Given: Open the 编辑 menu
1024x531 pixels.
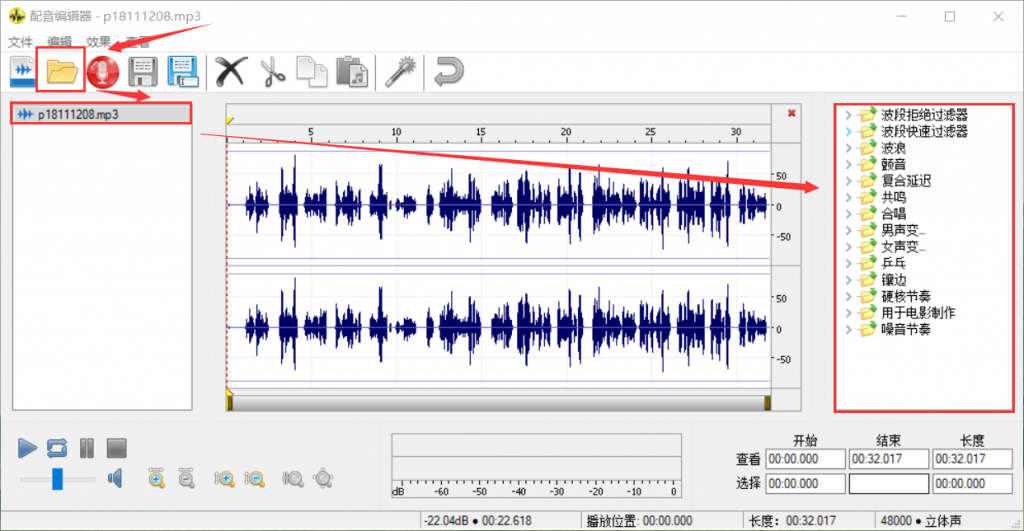Looking at the screenshot, I should click(59, 42).
